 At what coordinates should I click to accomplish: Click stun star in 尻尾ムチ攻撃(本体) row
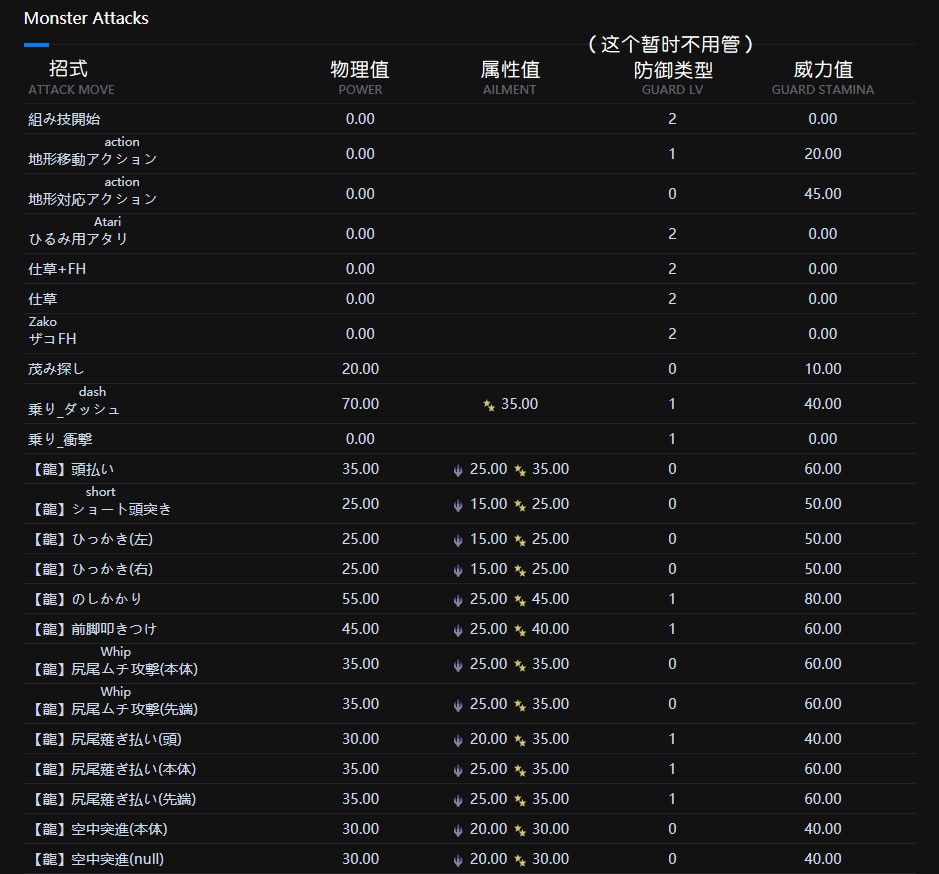point(520,666)
